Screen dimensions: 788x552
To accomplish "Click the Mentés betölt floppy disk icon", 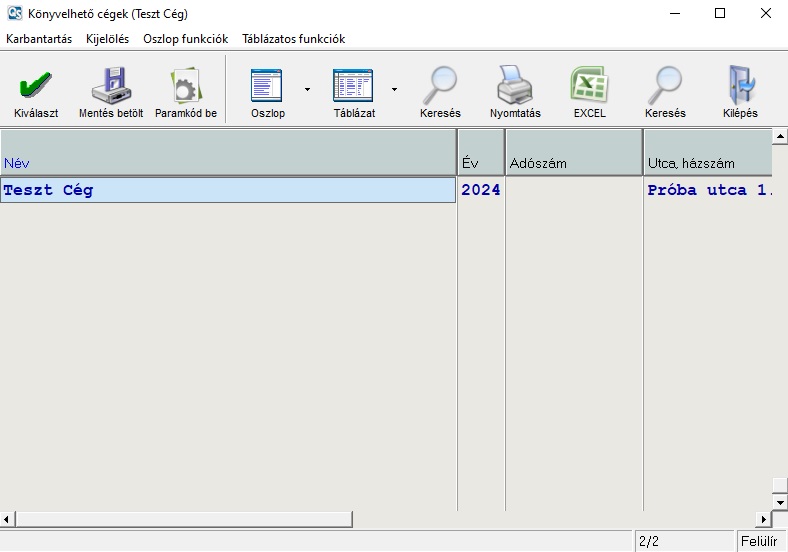I will 111,87.
